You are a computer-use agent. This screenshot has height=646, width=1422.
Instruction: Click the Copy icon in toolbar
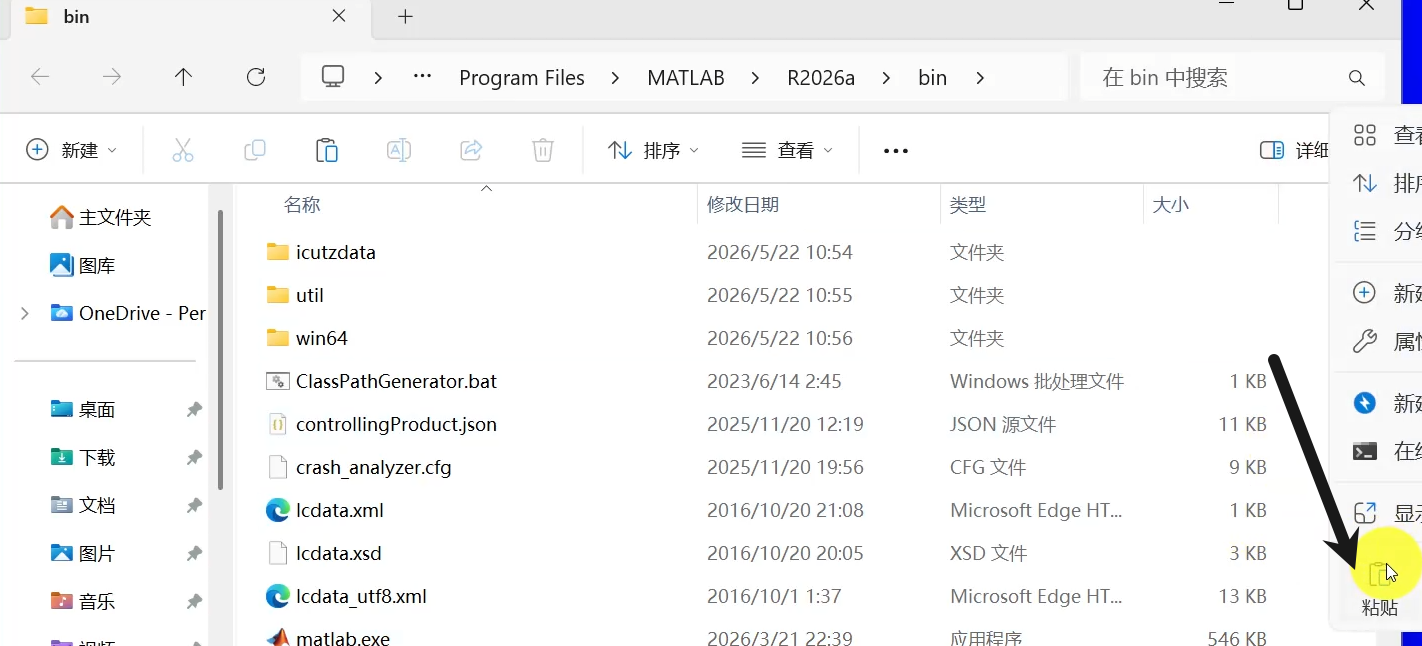point(255,150)
